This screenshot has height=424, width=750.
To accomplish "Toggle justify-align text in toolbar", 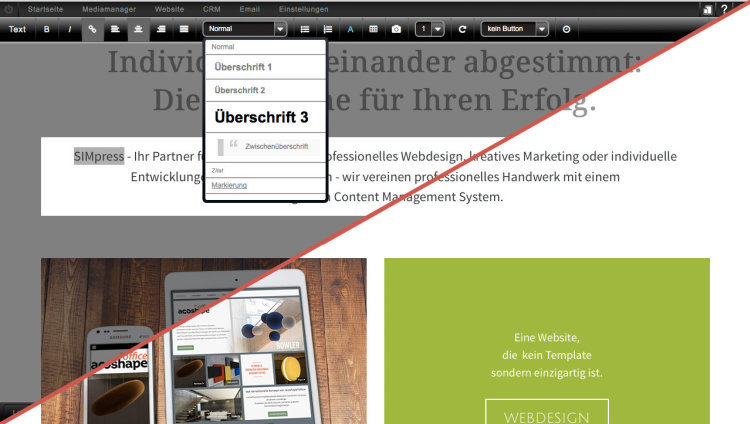I will click(183, 29).
